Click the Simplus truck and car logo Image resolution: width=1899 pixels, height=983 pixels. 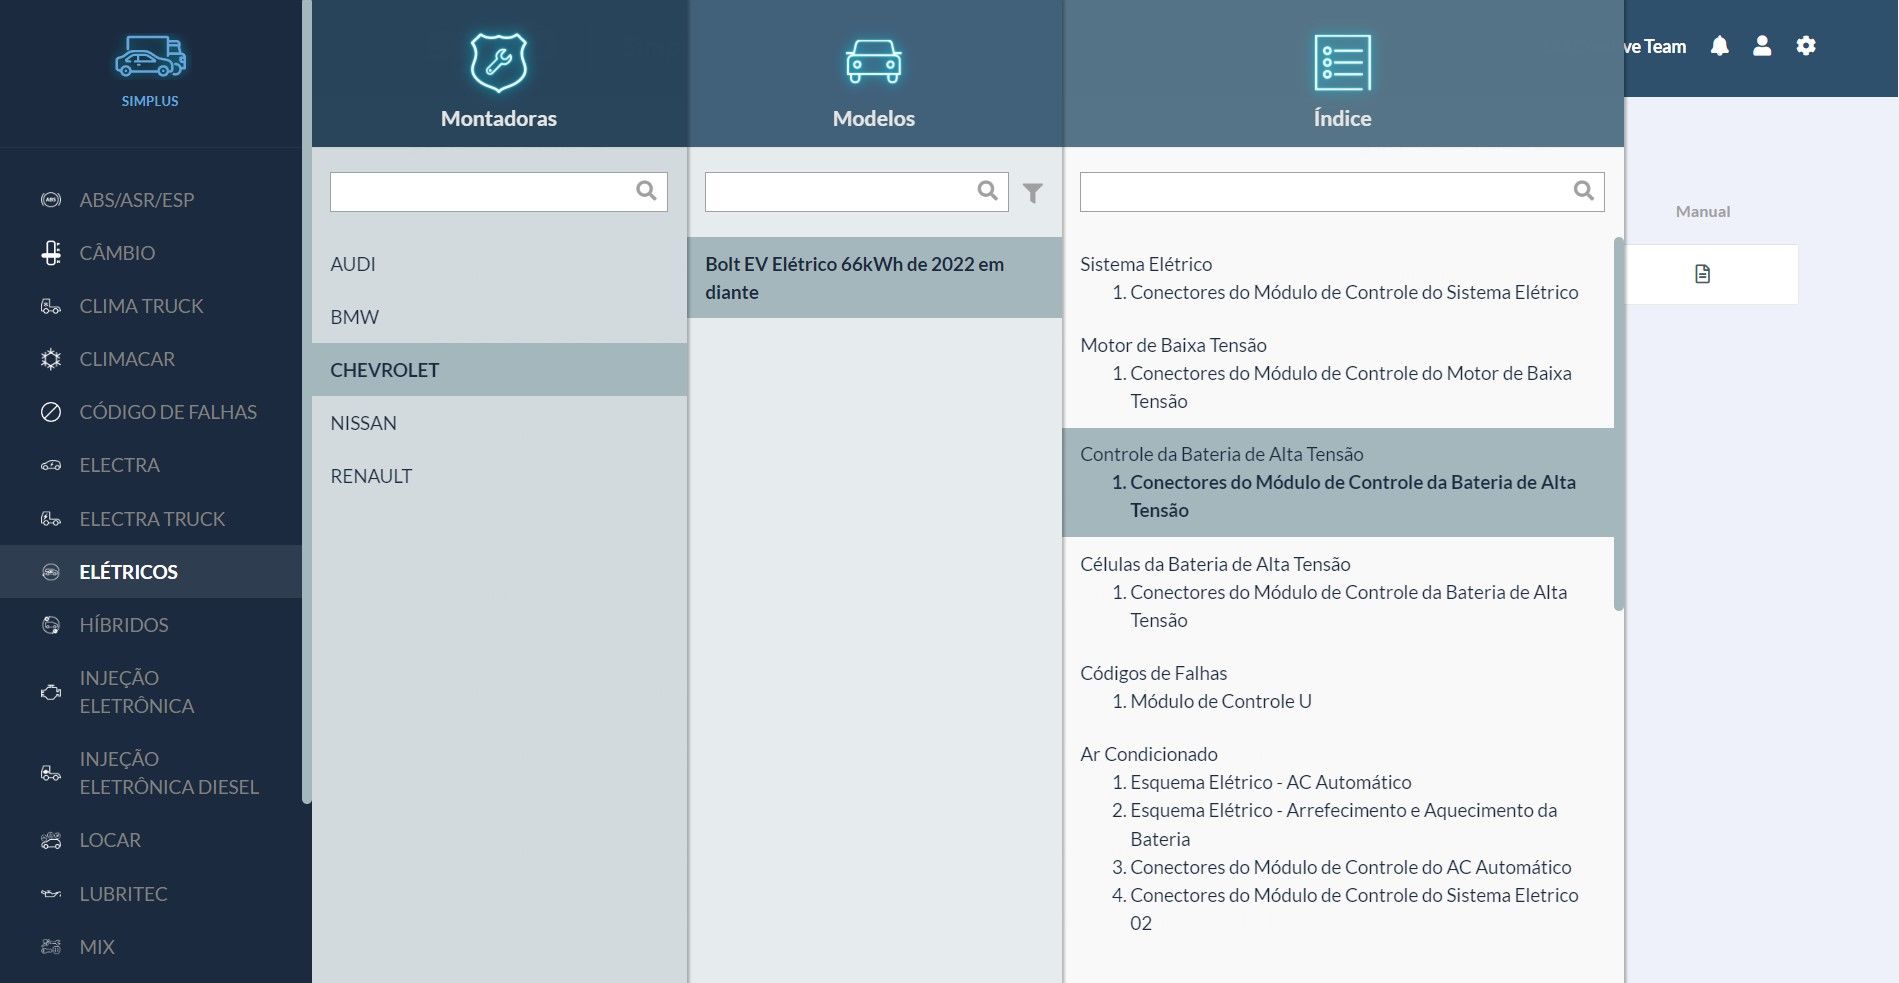tap(150, 58)
